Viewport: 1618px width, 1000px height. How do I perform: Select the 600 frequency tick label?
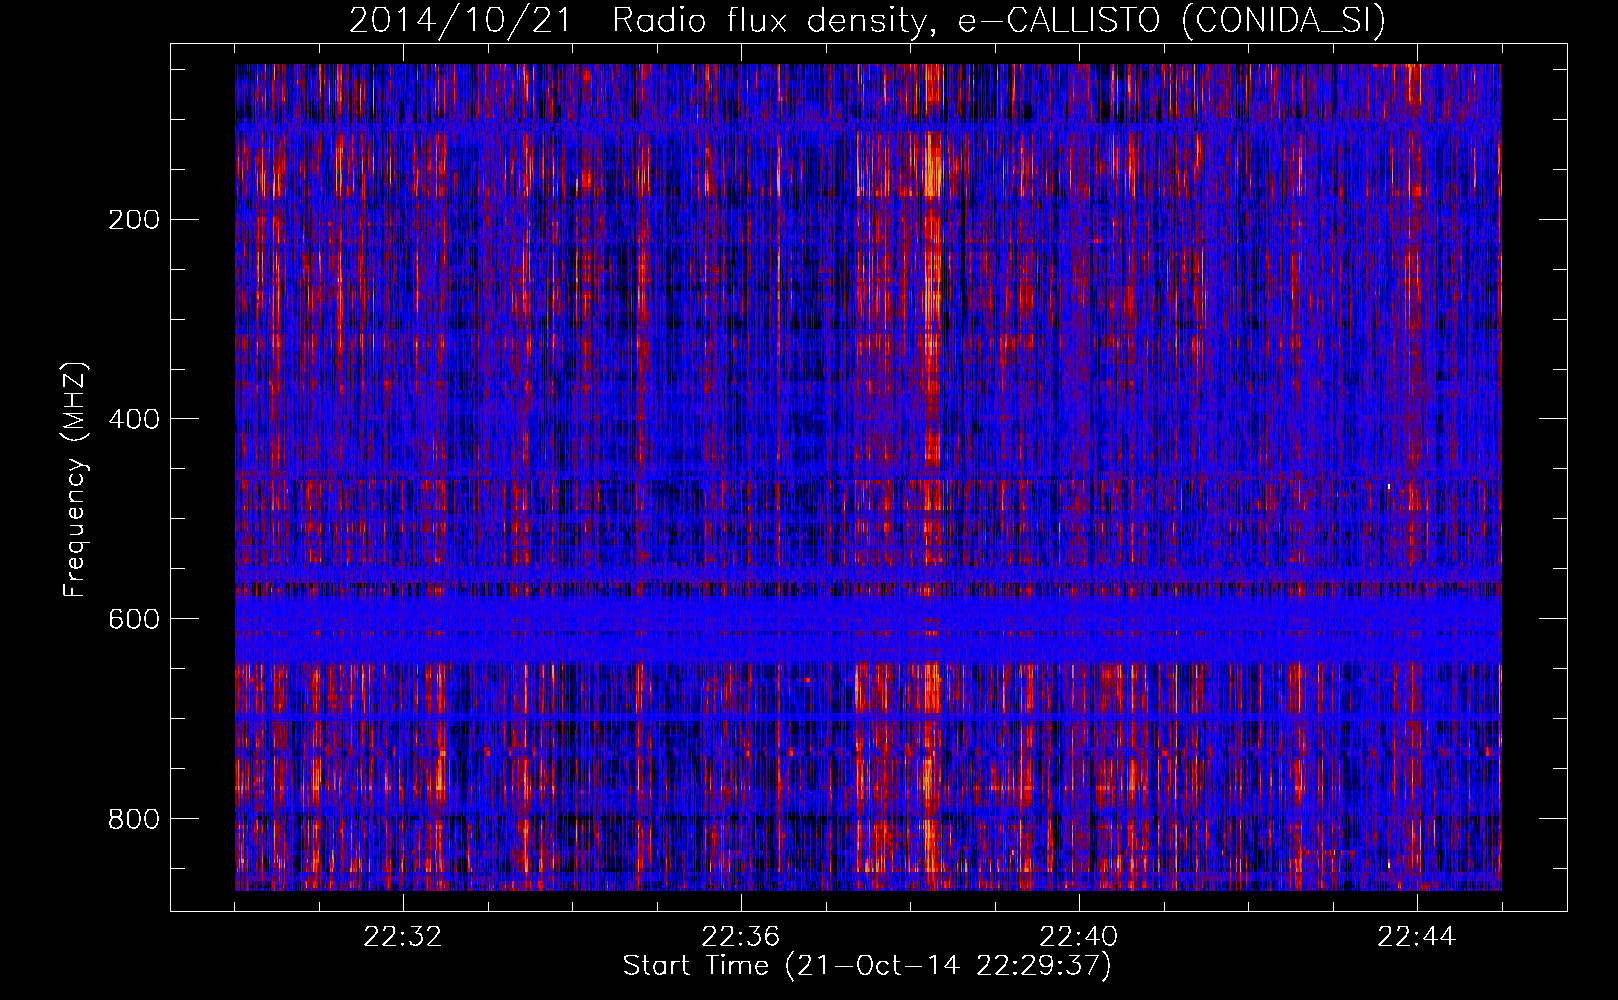click(134, 619)
